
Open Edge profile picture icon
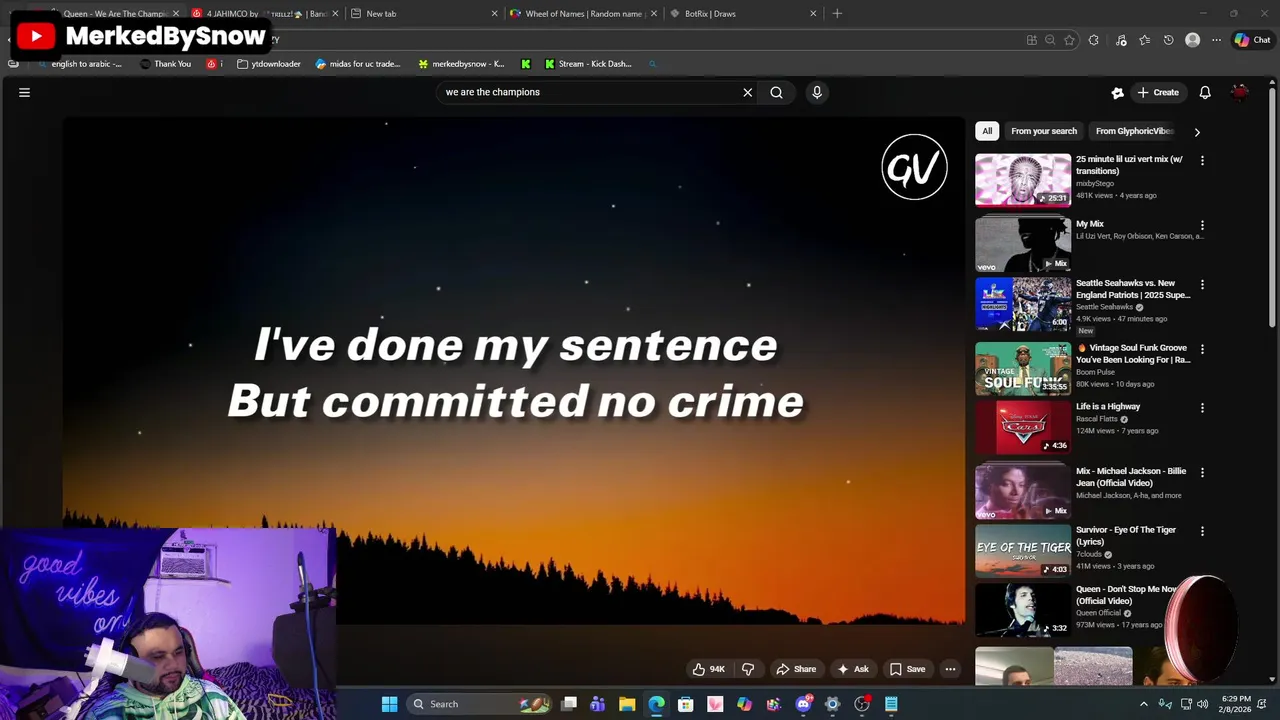[x=1192, y=40]
